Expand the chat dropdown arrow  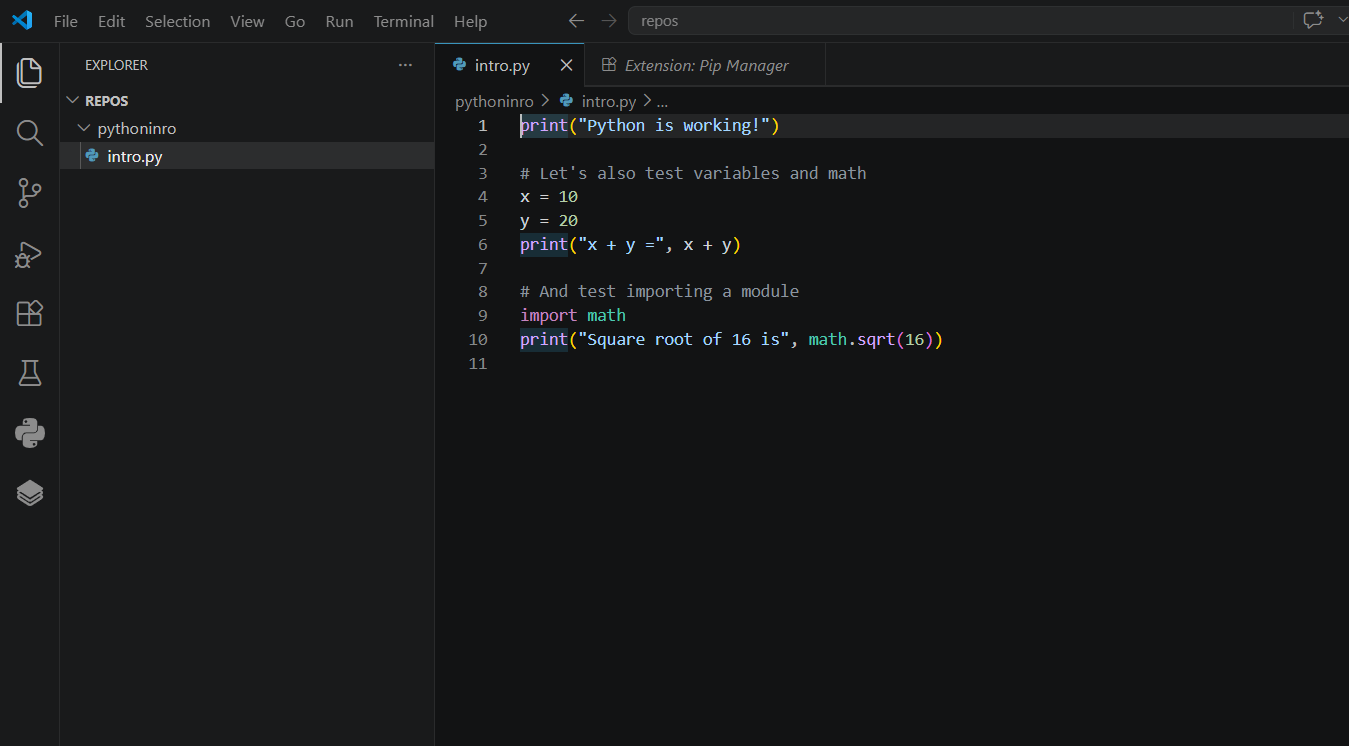click(x=1341, y=21)
